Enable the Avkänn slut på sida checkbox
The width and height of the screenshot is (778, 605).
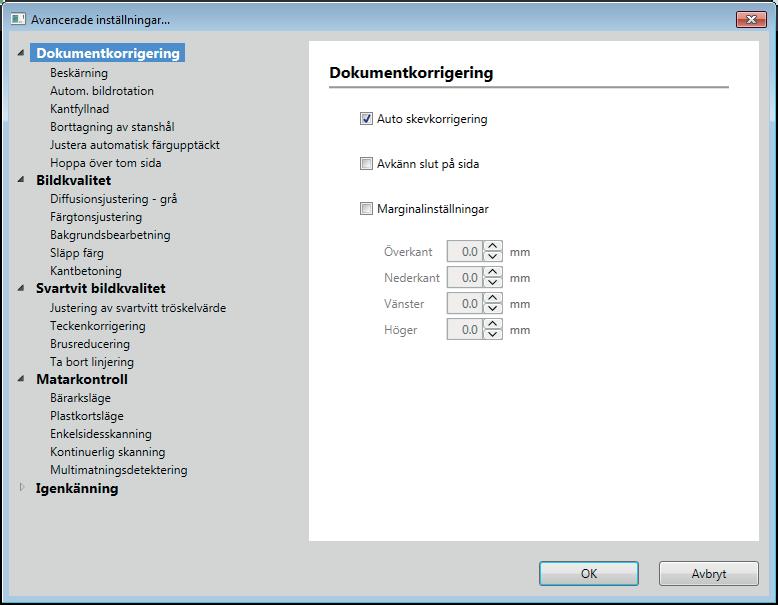point(366,164)
